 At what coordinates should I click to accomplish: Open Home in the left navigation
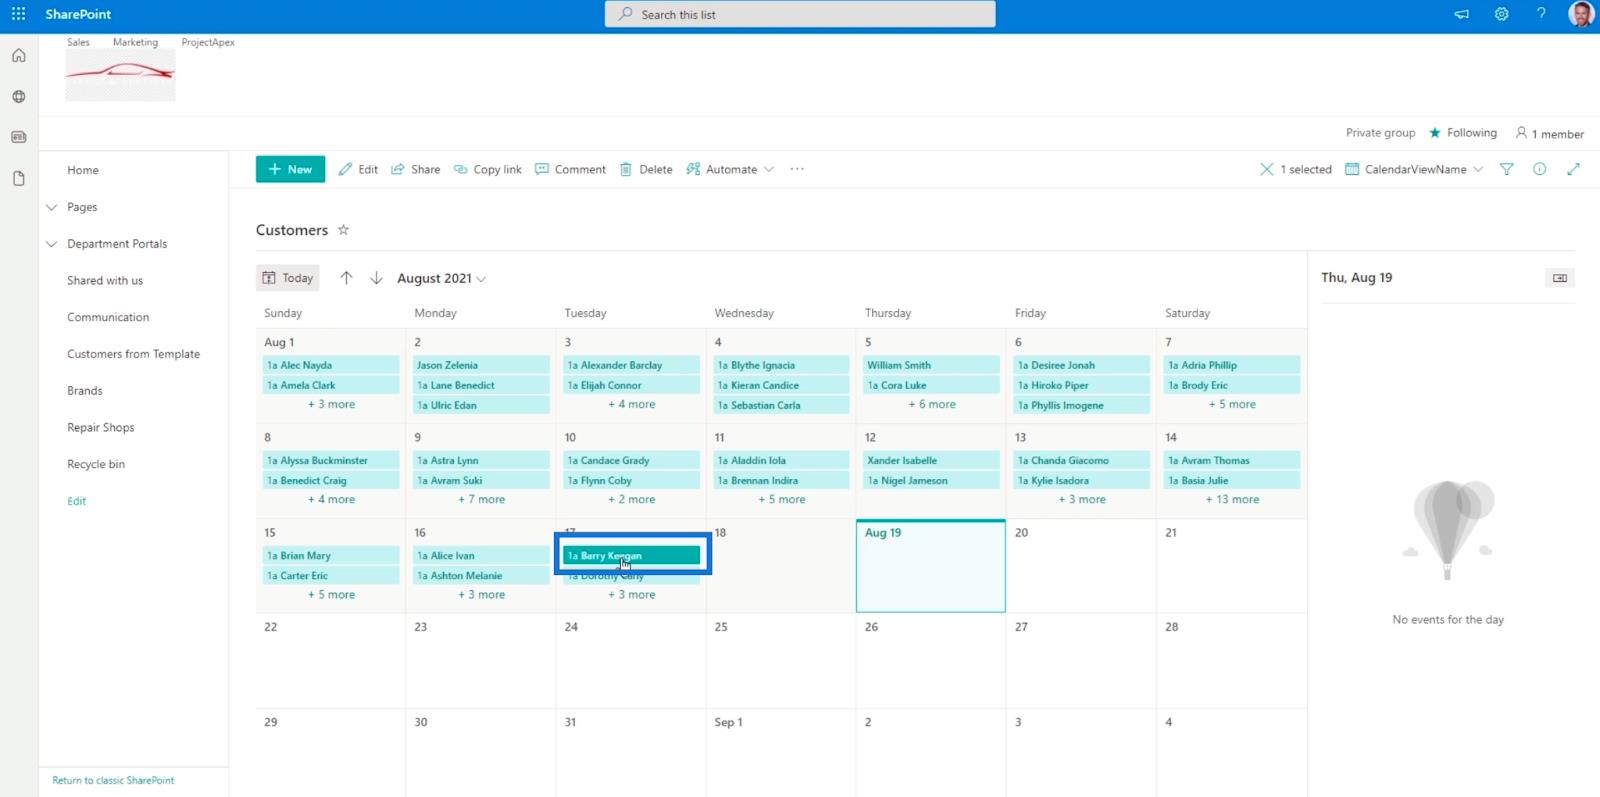coord(83,170)
